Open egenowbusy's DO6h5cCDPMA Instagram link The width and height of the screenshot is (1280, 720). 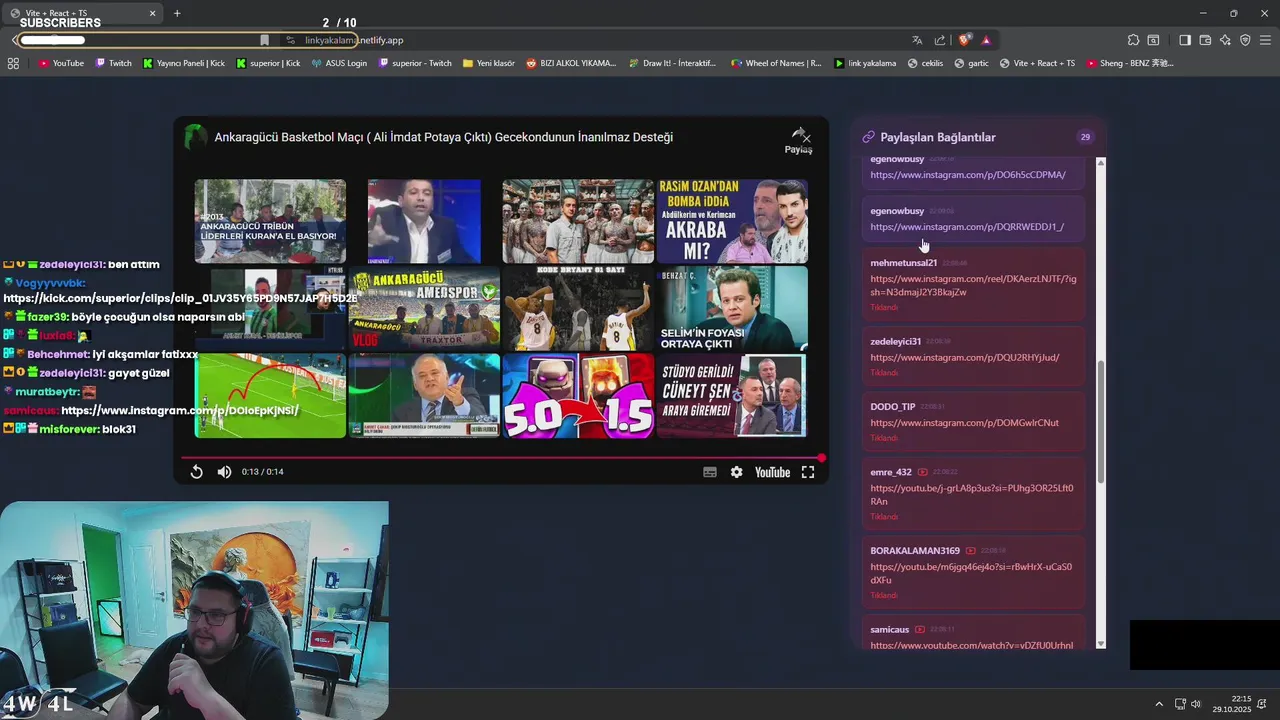(x=968, y=175)
